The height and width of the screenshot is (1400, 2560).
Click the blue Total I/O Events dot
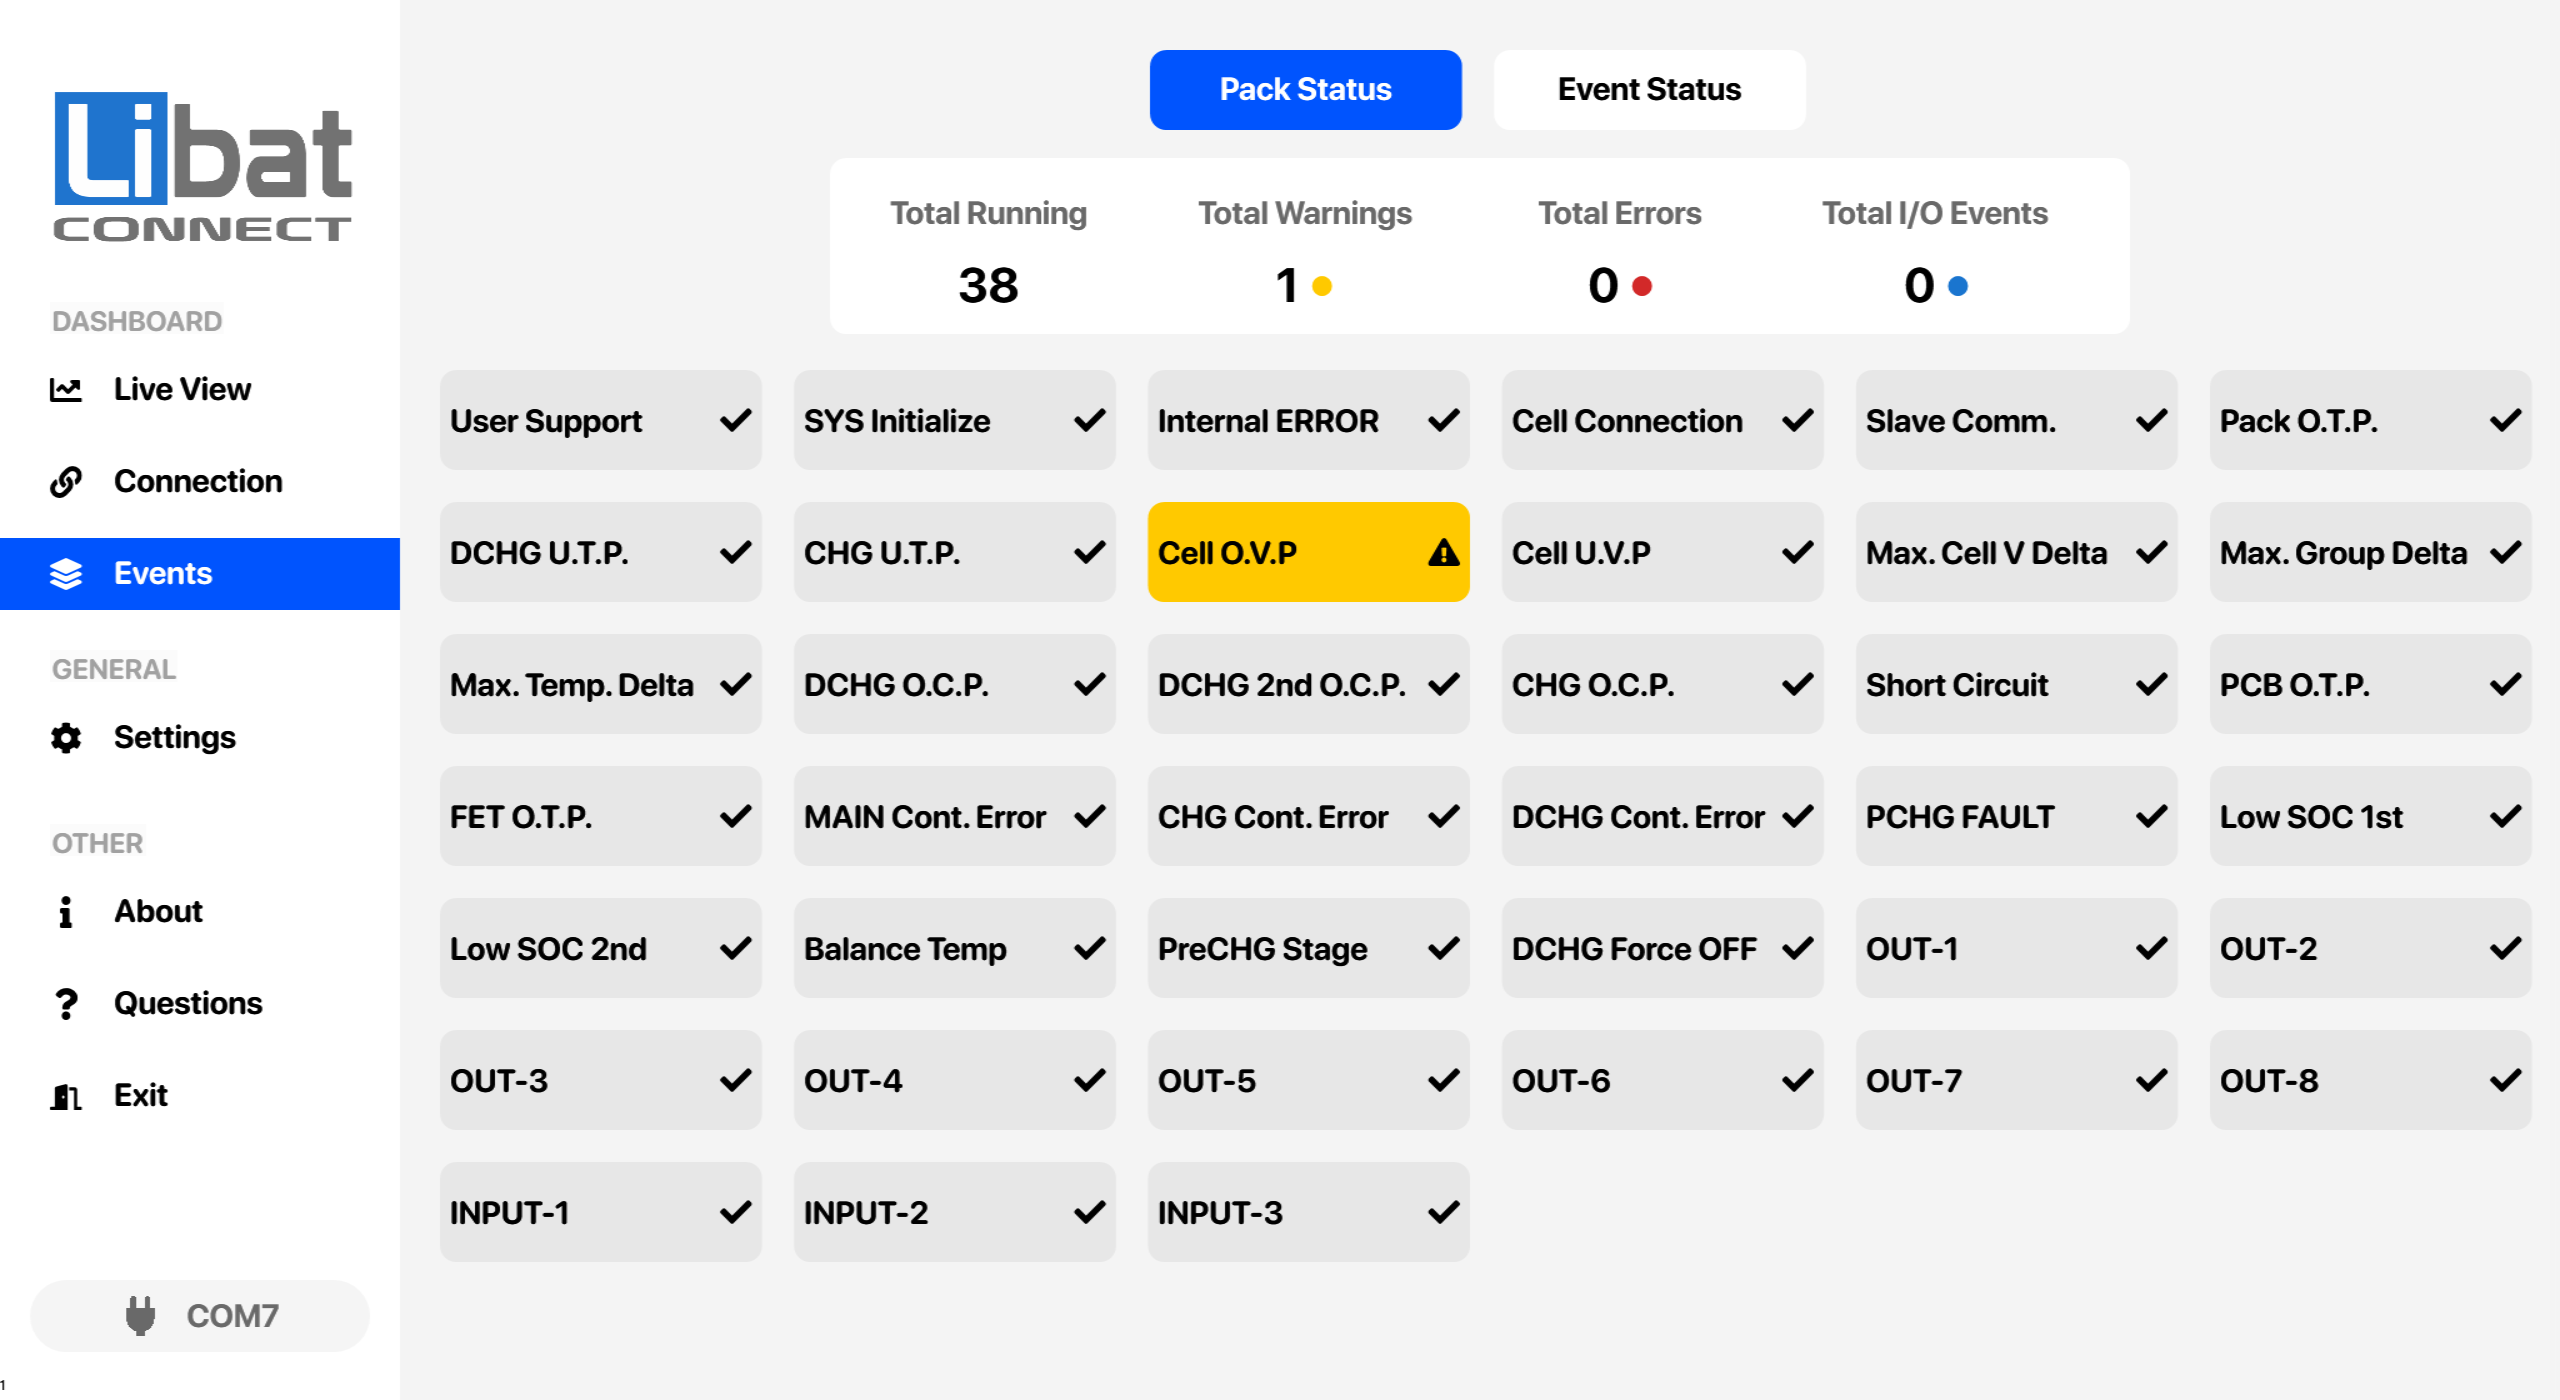coord(1958,287)
